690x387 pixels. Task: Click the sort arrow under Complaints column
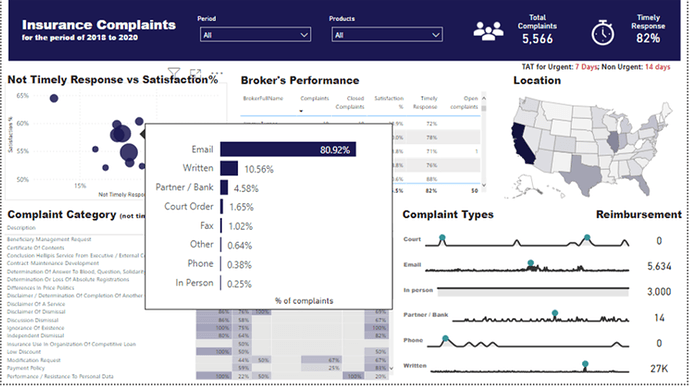(301, 111)
